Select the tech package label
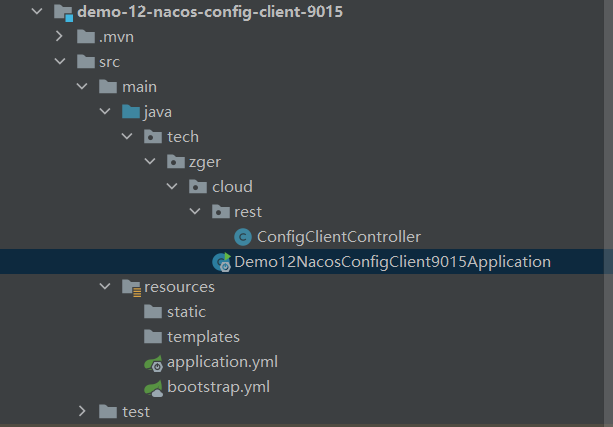Viewport: 613px width, 427px height. (x=183, y=137)
